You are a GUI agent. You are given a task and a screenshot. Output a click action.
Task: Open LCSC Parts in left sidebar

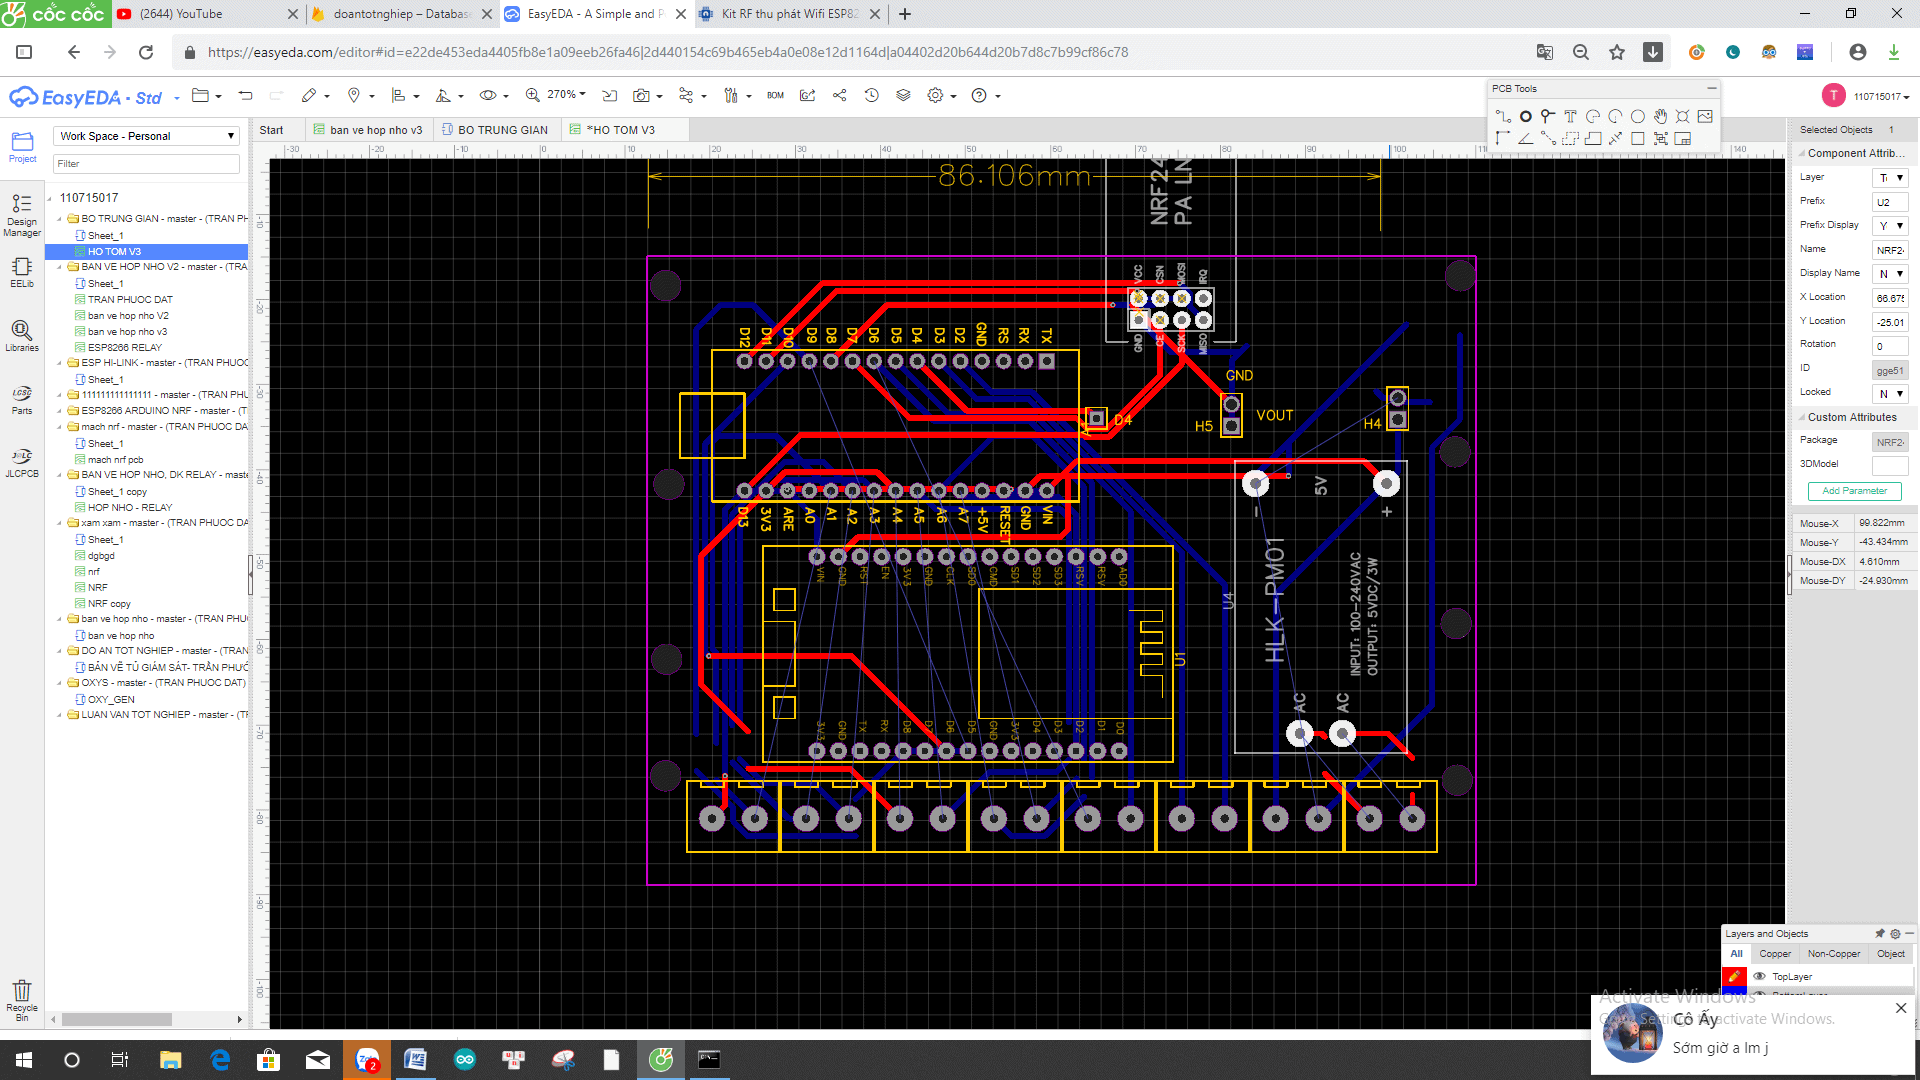[x=22, y=399]
